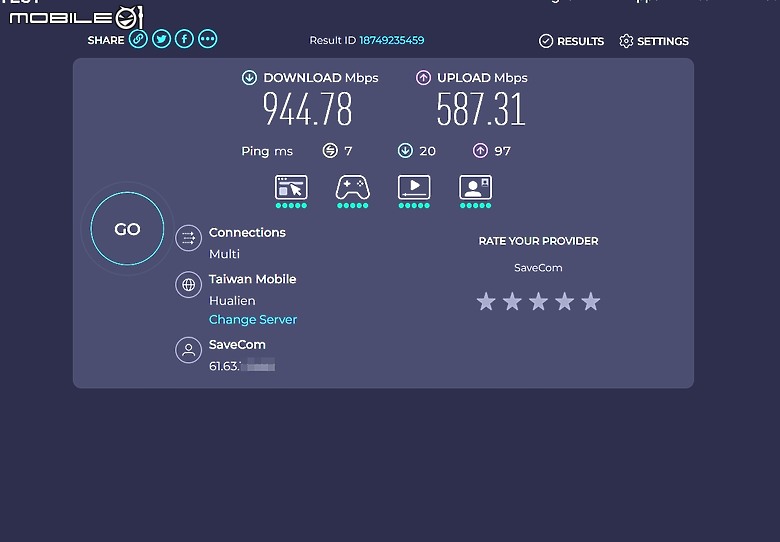The image size is (780, 542).
Task: Share result on Twitter
Action: point(161,39)
